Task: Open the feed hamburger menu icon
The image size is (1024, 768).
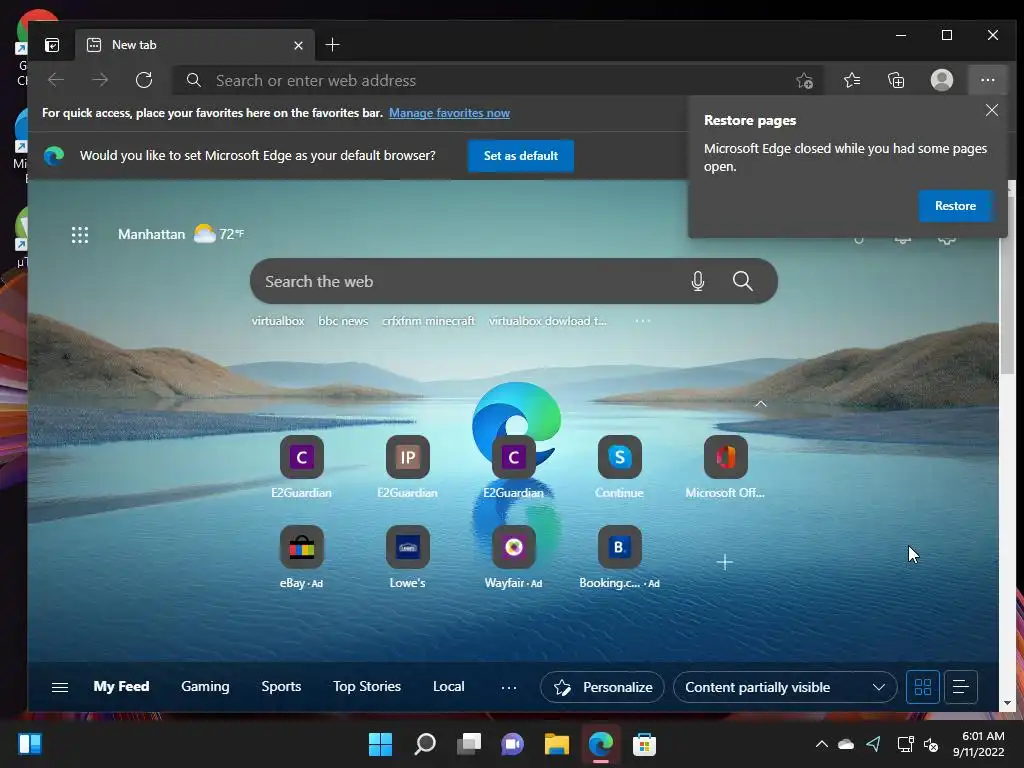Action: click(60, 687)
